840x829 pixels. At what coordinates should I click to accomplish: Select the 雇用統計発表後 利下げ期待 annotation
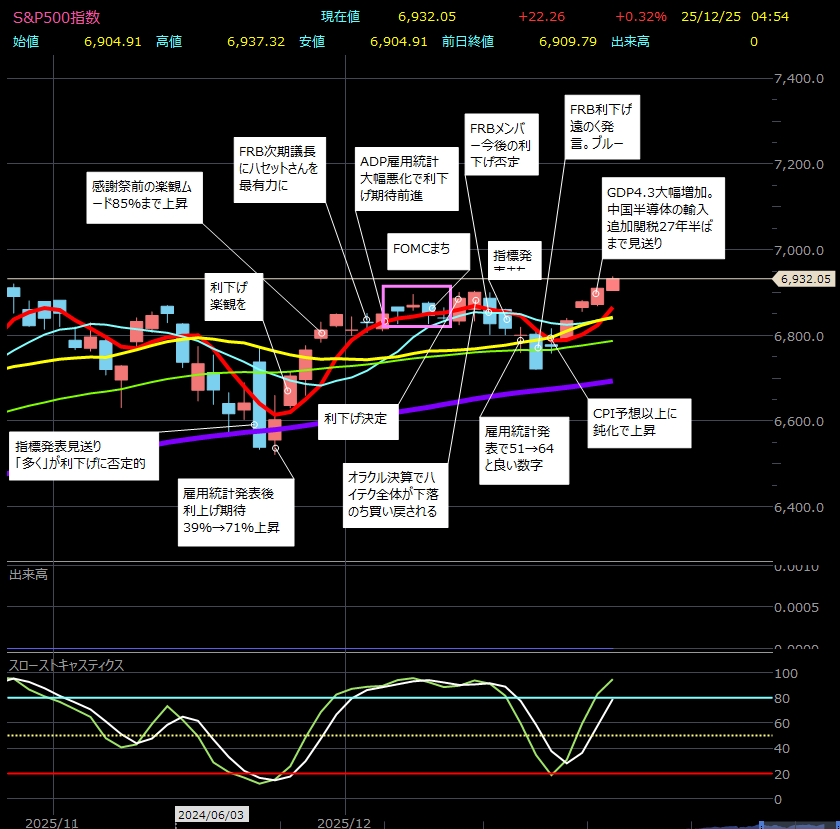coord(236,509)
